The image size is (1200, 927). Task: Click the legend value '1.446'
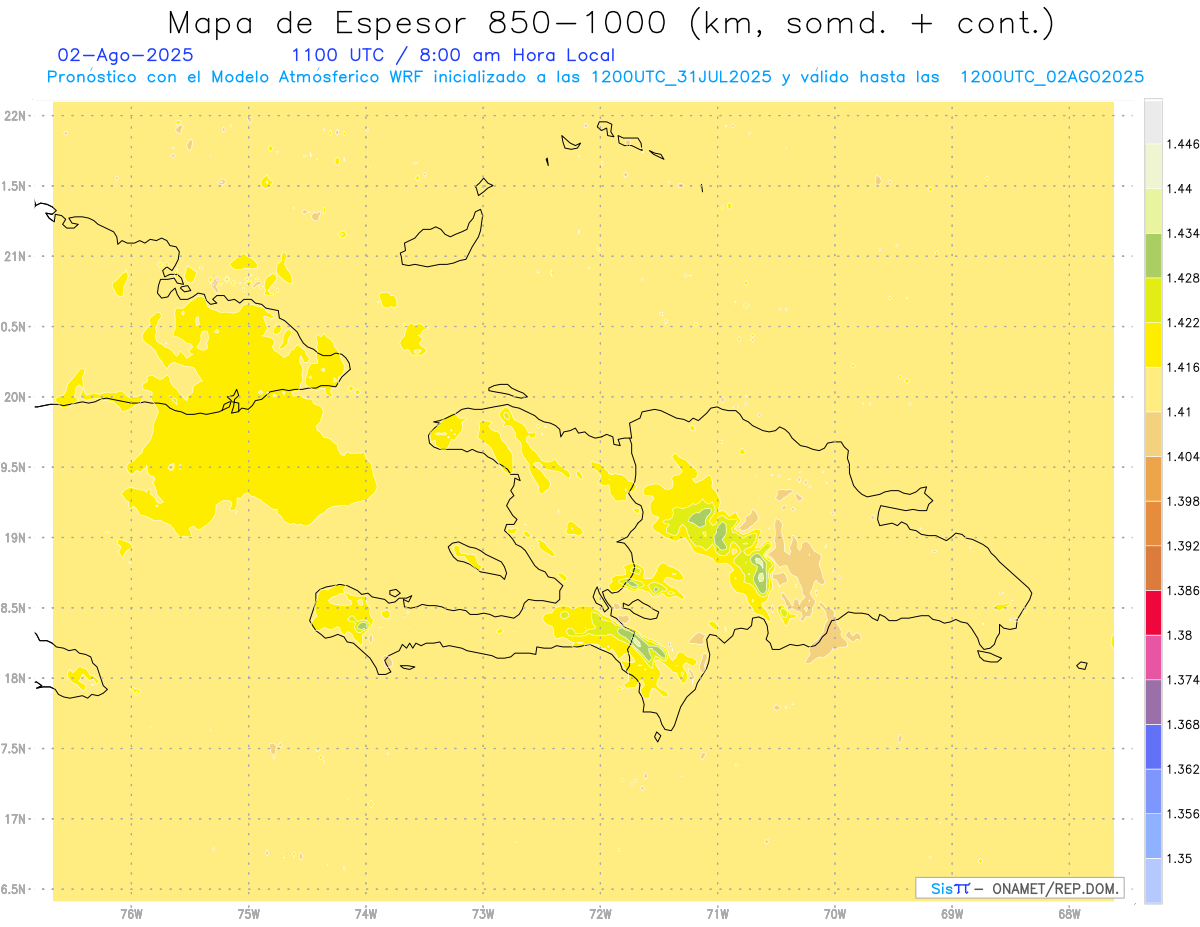click(x=1182, y=144)
